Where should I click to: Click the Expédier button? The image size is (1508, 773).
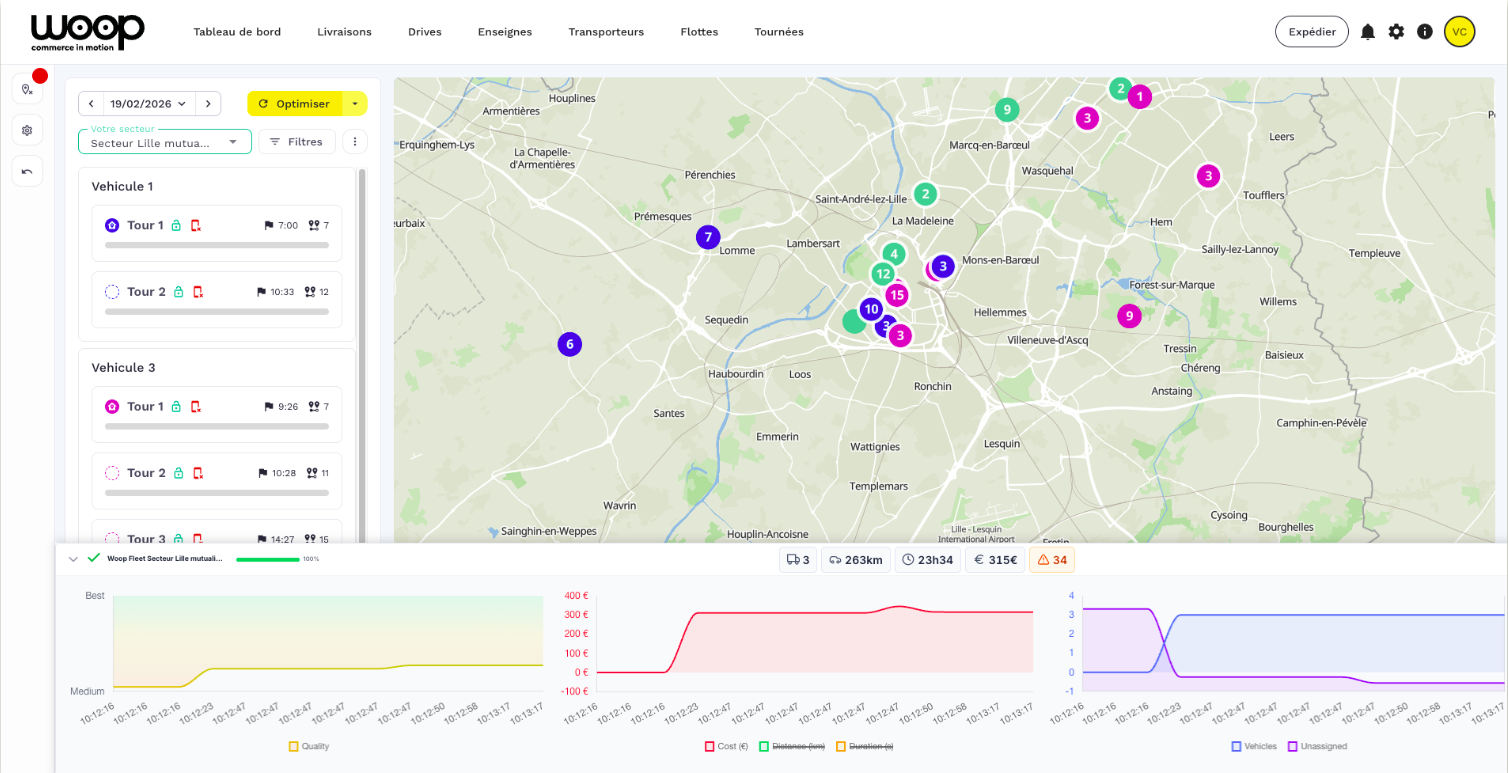tap(1311, 32)
